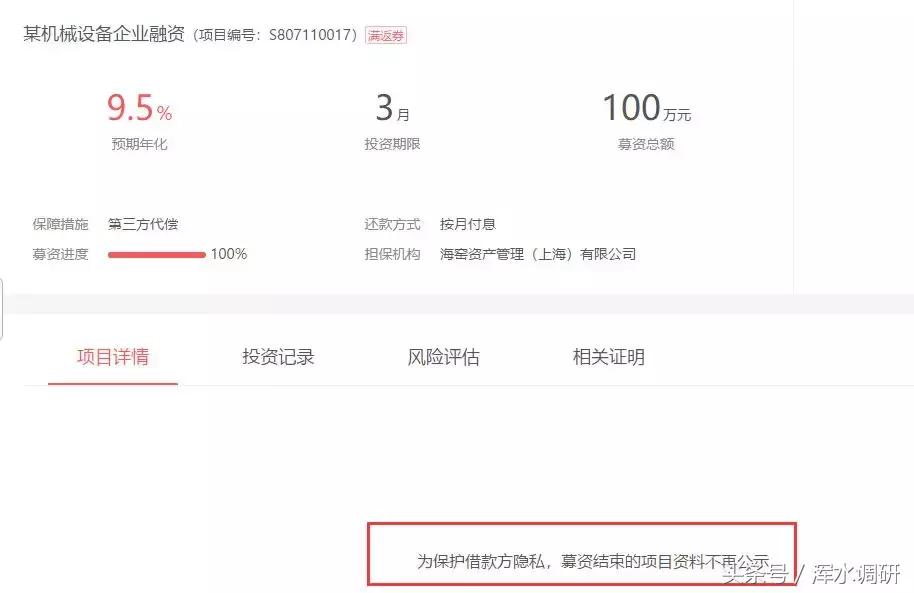Click the 100万元 total fundraising value

pos(646,108)
